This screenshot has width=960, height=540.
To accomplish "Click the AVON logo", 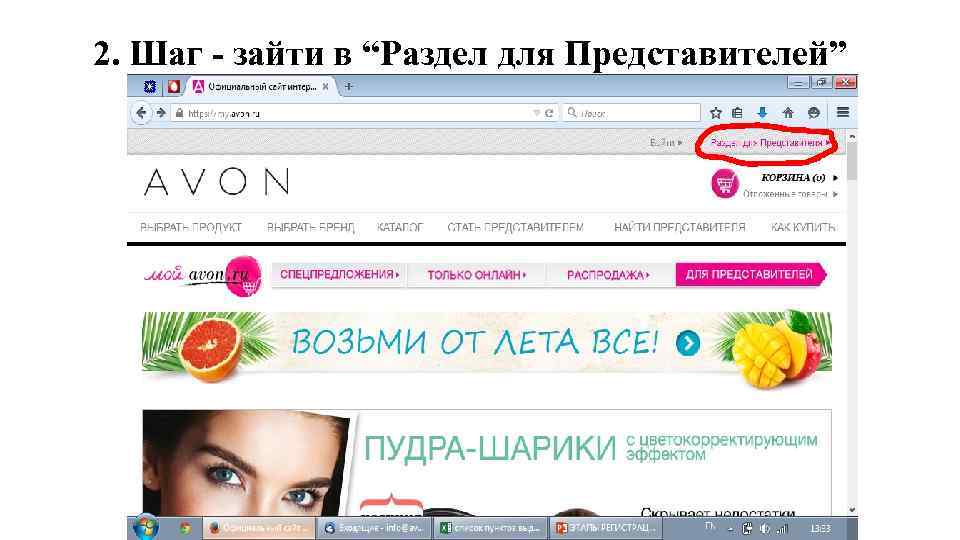I will coord(217,182).
